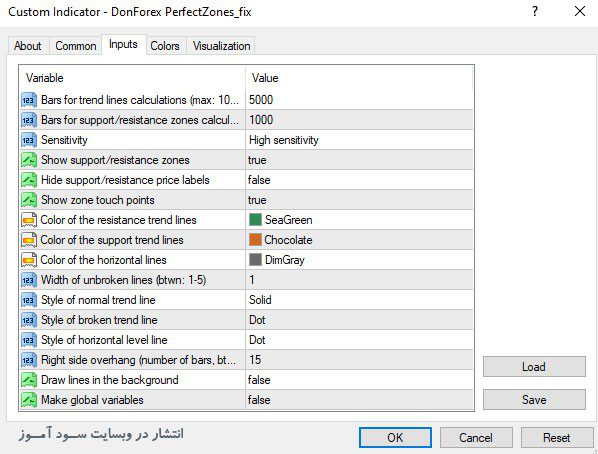Screen dimensions: 598x454
Task: Select 'Show zone touch points' label
Action: 98,200
